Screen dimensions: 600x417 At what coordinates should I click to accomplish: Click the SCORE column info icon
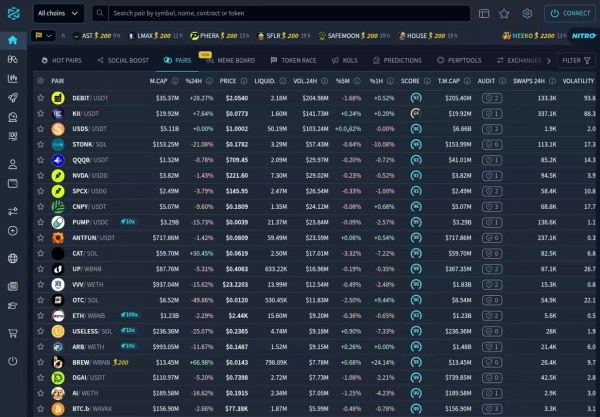(427, 81)
